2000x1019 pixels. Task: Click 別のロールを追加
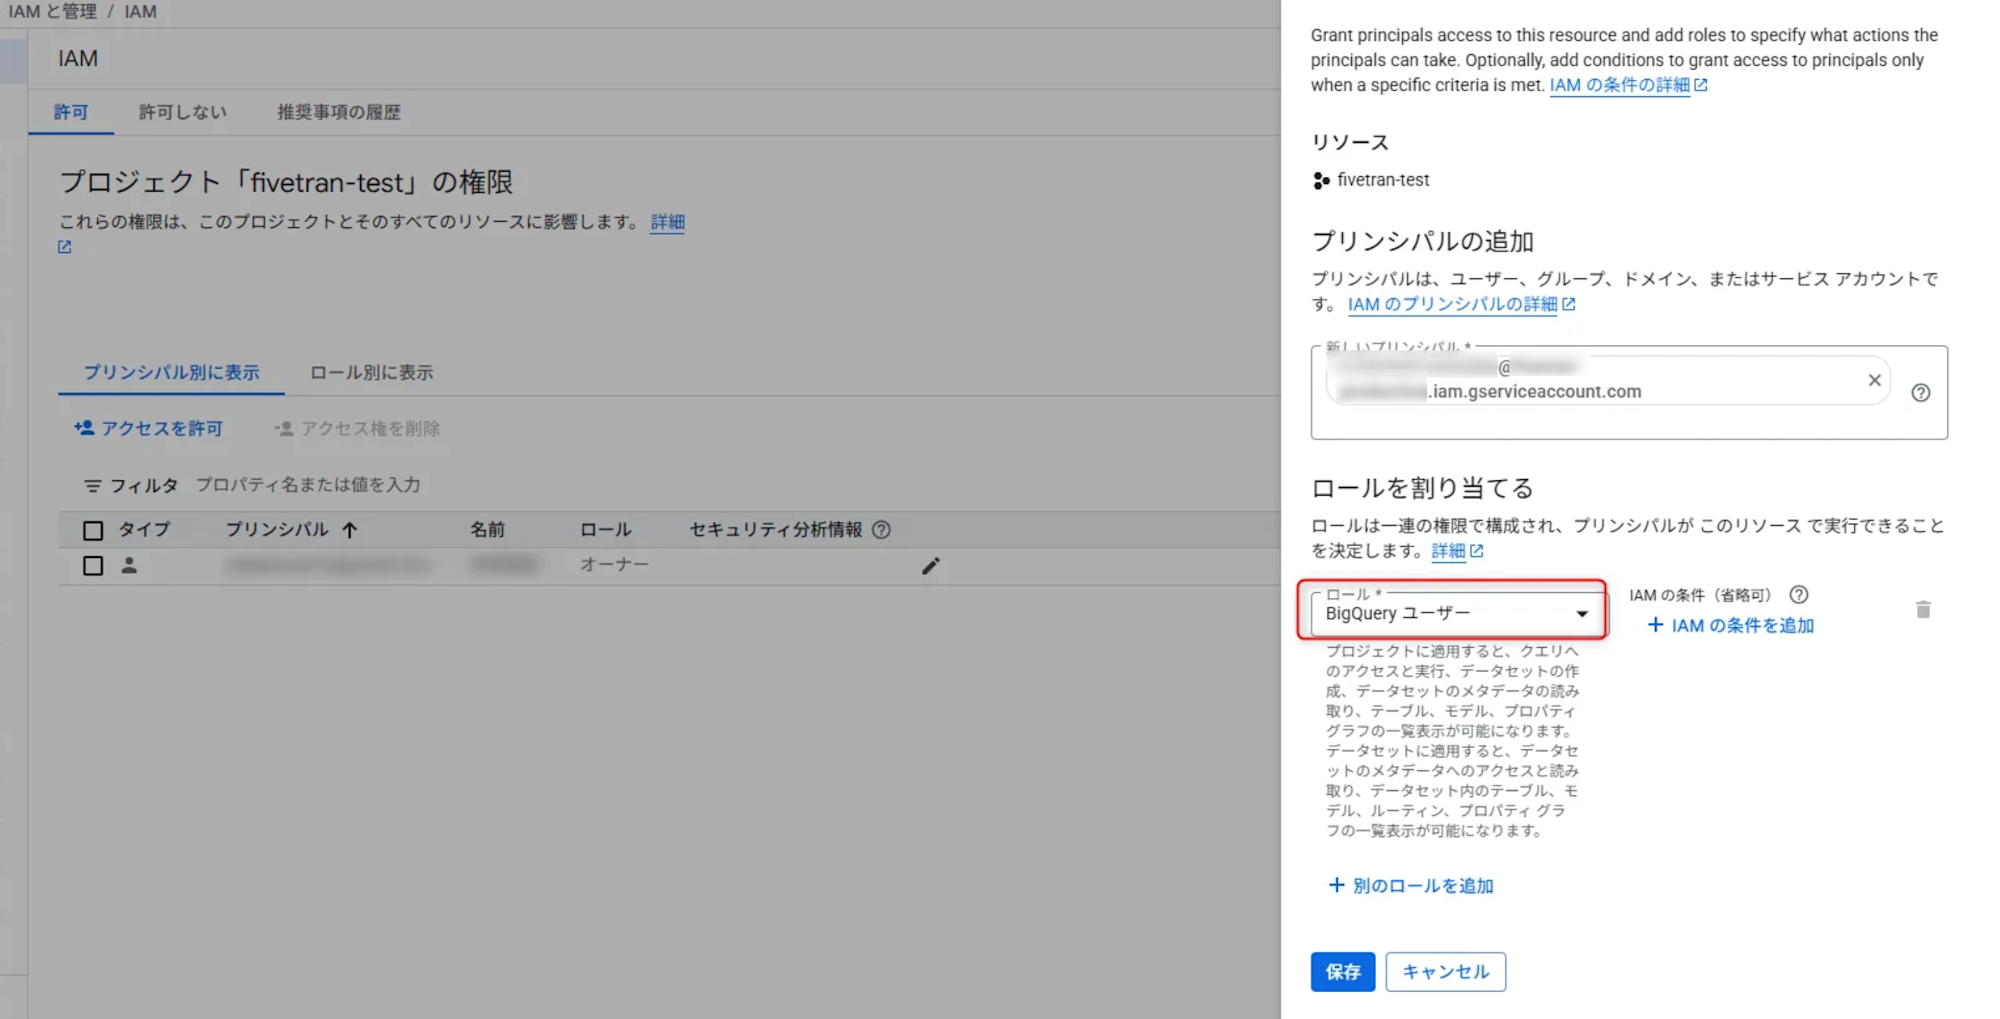(1410, 885)
